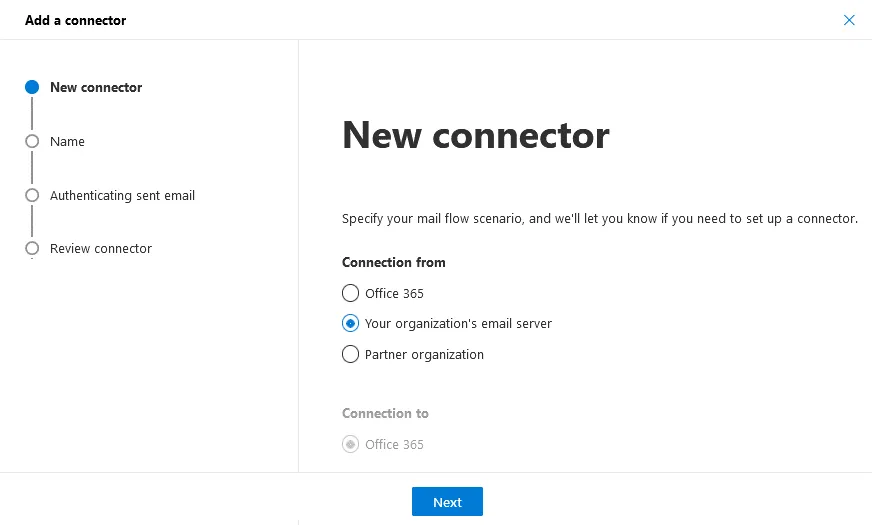Open the Authenticating sent email step label
The image size is (872, 525).
(x=122, y=195)
